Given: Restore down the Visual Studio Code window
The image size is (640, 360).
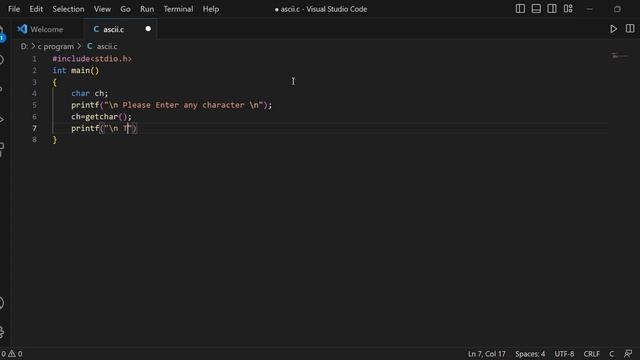Looking at the screenshot, I should tap(617, 9).
